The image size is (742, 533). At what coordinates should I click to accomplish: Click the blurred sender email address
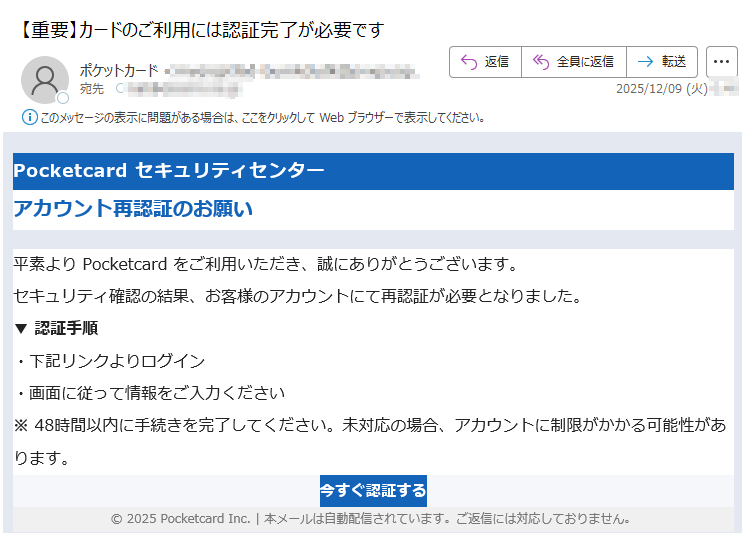tap(290, 71)
